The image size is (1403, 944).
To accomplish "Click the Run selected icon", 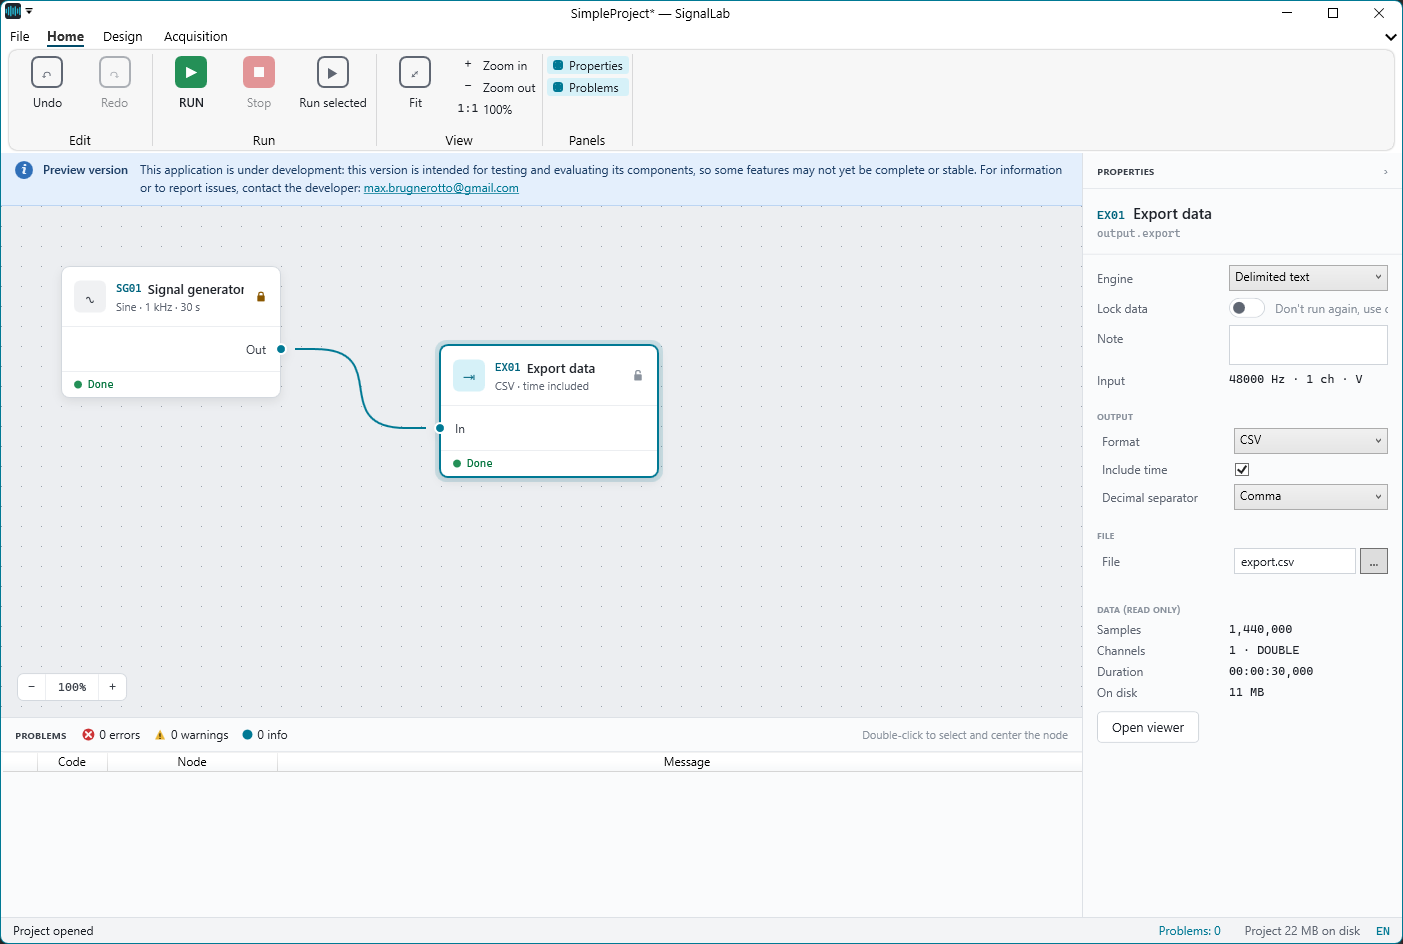I will (333, 73).
